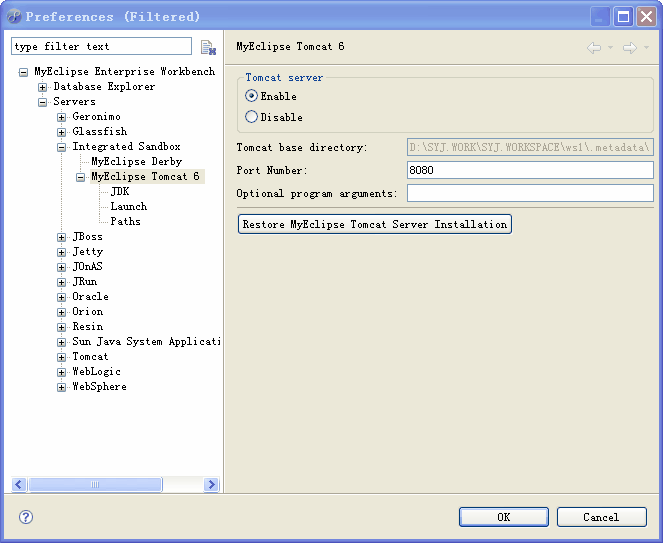Click the Back navigation arrow
The height and width of the screenshot is (543, 663).
[594, 47]
